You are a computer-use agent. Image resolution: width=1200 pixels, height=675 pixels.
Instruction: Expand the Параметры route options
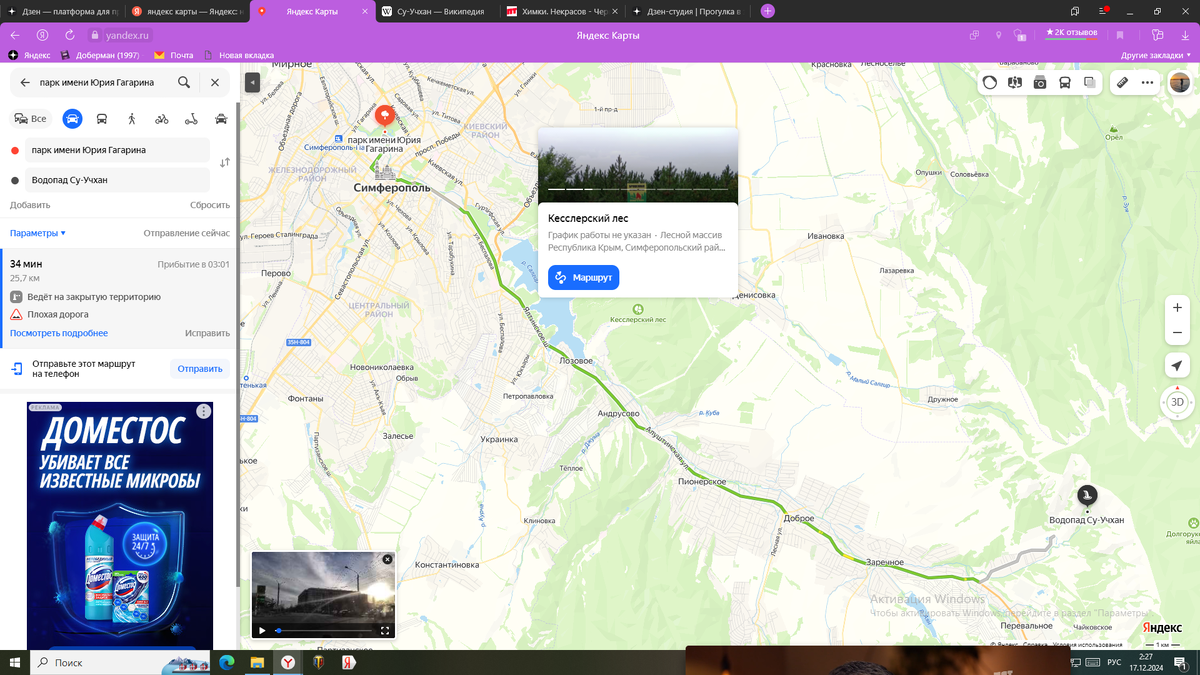pos(38,233)
